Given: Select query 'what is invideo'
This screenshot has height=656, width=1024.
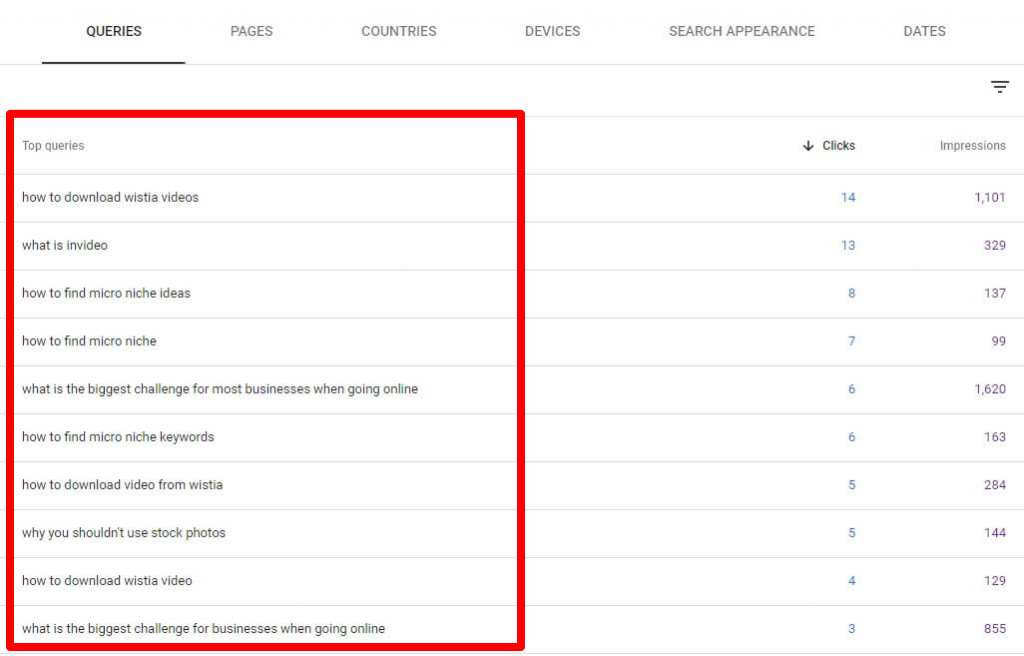Looking at the screenshot, I should pos(65,245).
